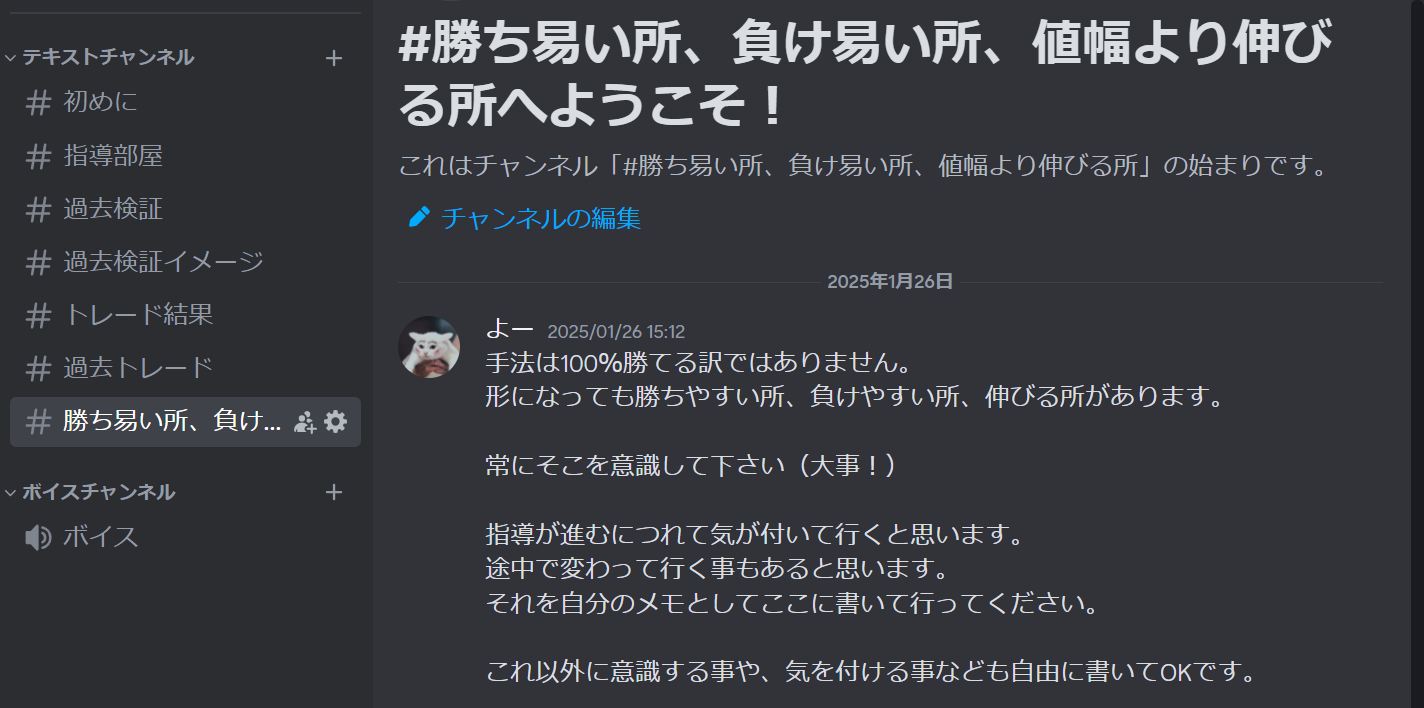
Task: Click the 2025/01/26 15:12 message timestamp
Action: (616, 332)
